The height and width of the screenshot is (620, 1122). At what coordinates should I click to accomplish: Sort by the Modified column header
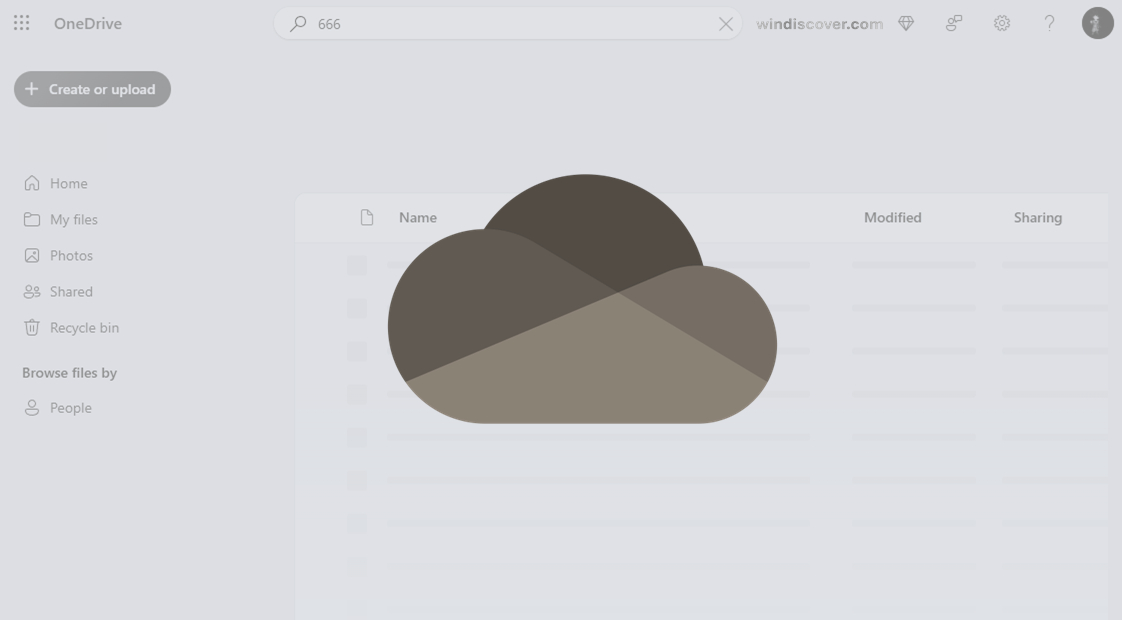(892, 218)
